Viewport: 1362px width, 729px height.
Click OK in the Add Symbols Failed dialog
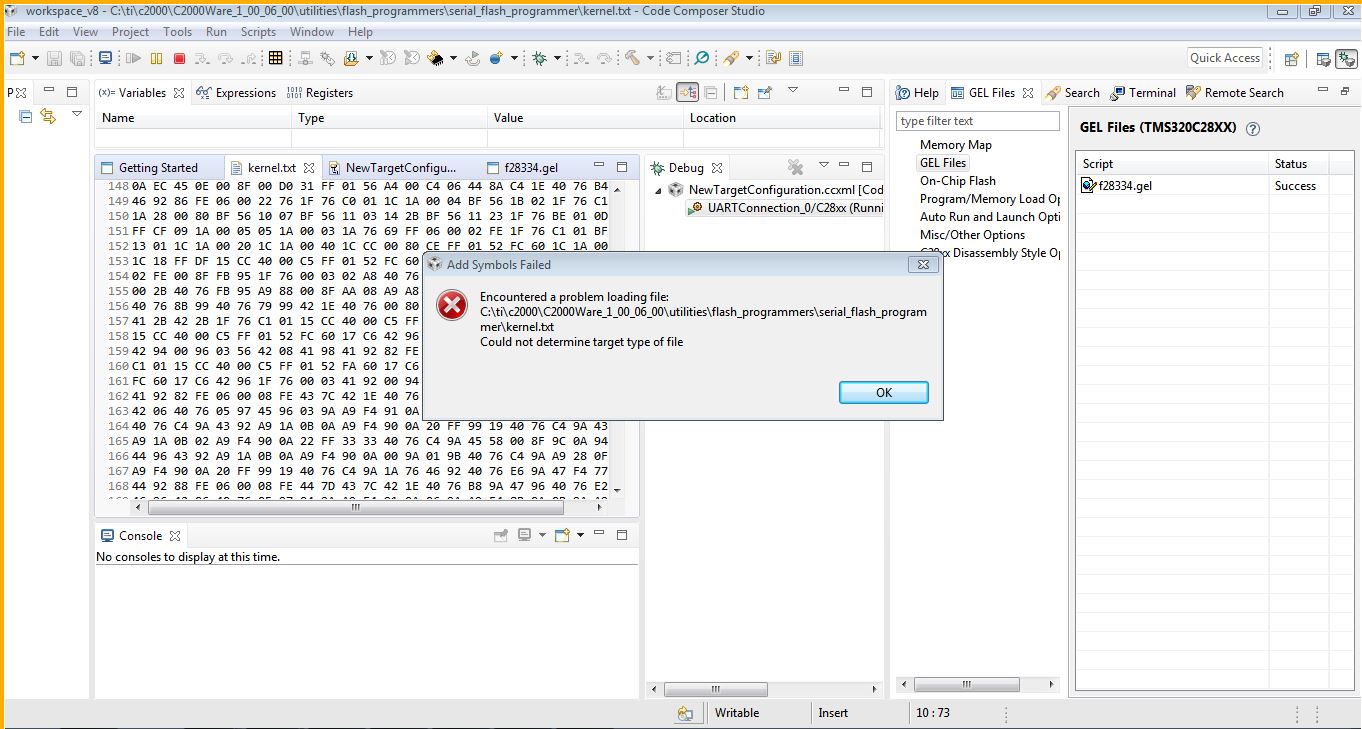(883, 392)
